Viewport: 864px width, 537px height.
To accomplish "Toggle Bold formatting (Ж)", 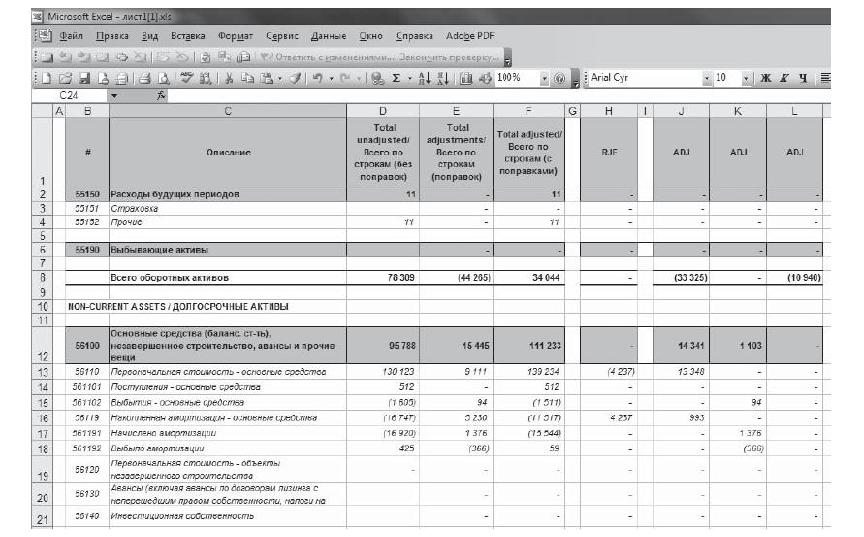I will (765, 78).
